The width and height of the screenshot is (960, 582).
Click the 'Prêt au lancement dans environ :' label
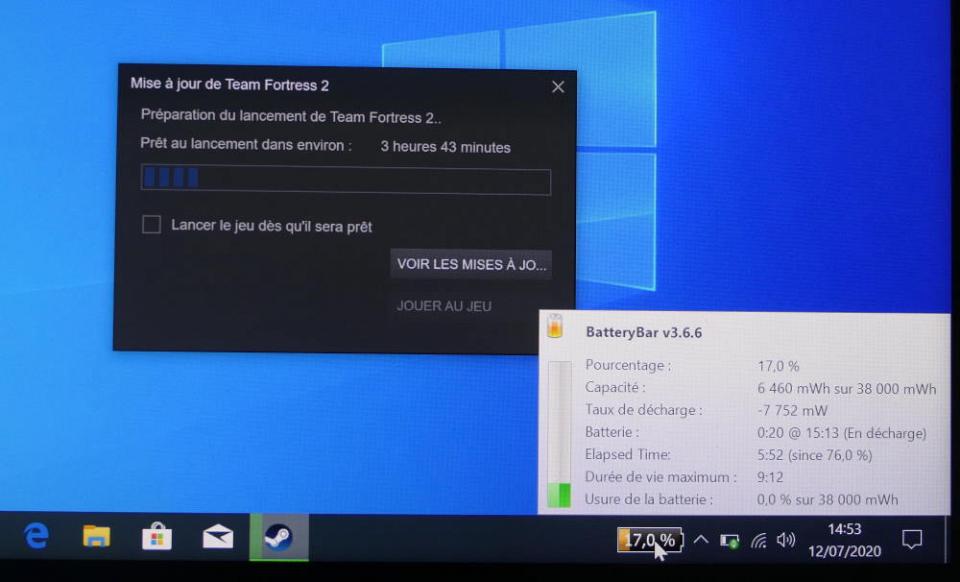point(246,144)
